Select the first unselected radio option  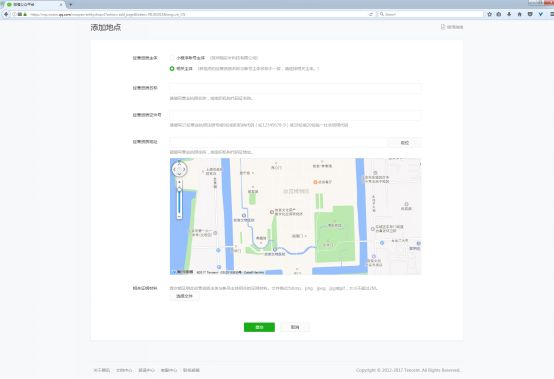[172, 58]
